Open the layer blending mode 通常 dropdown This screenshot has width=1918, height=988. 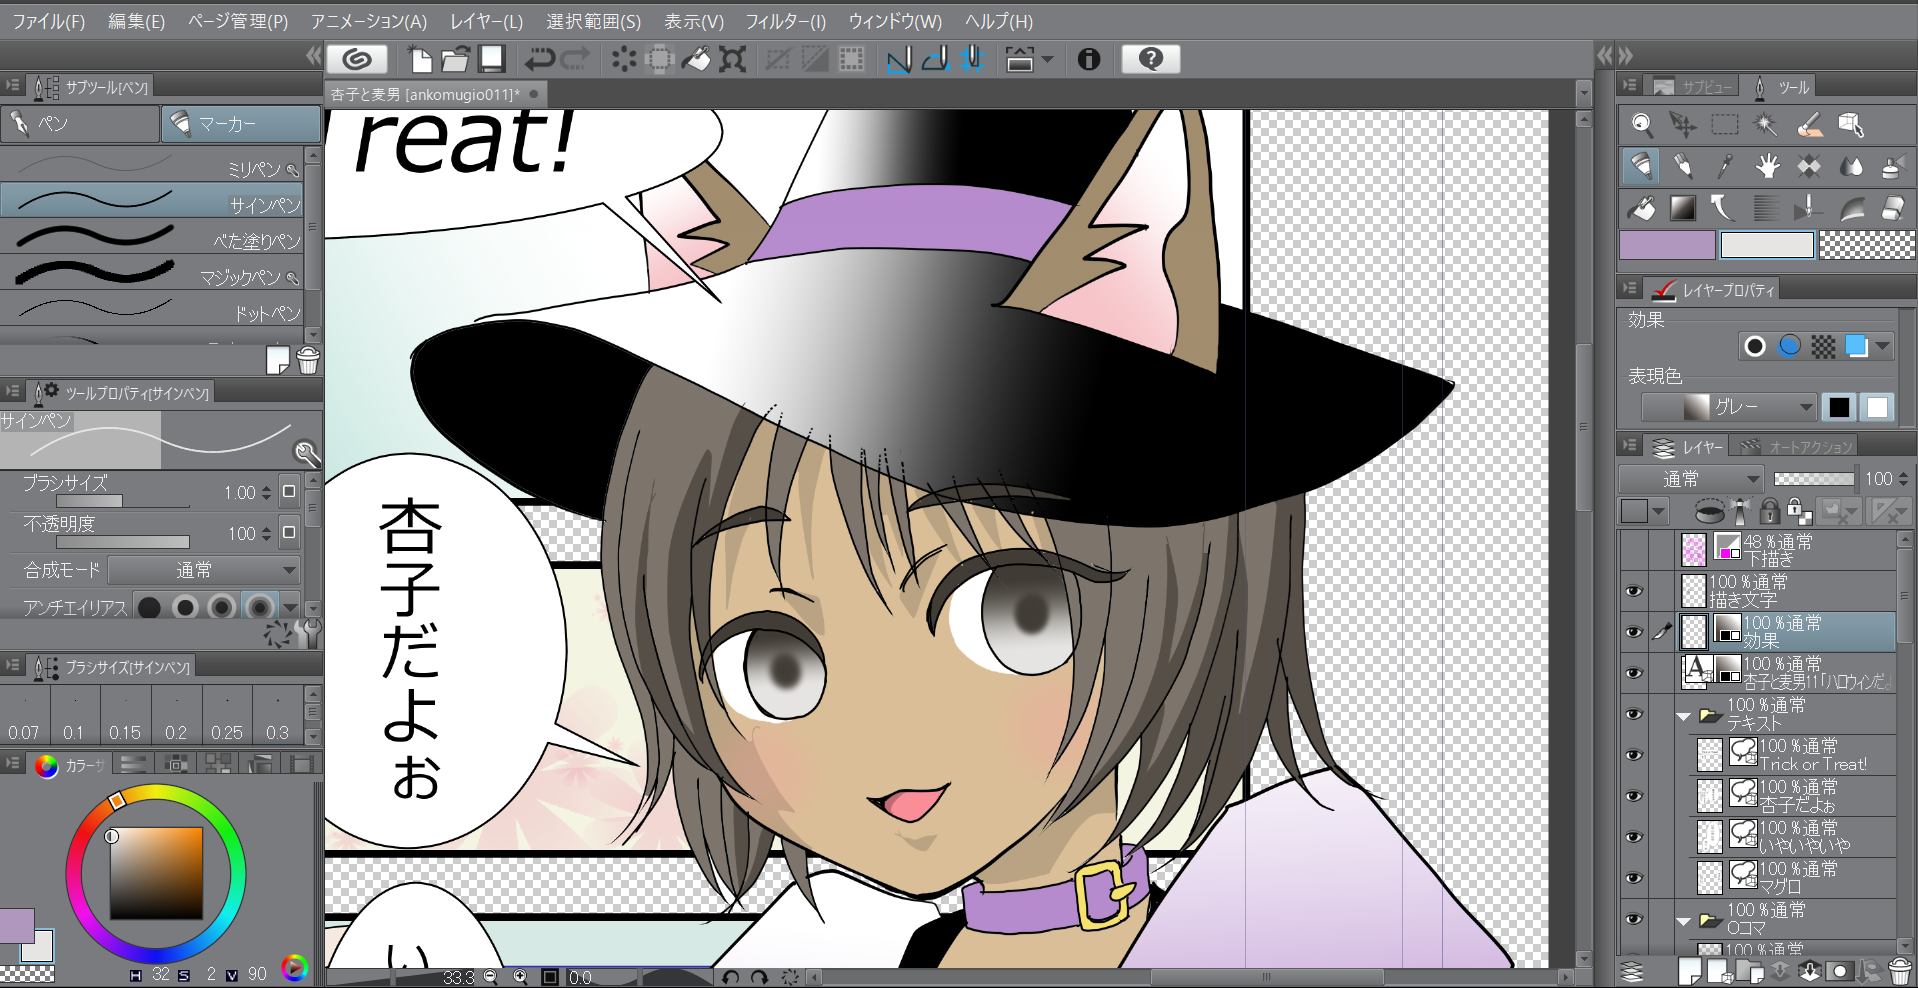point(1690,479)
